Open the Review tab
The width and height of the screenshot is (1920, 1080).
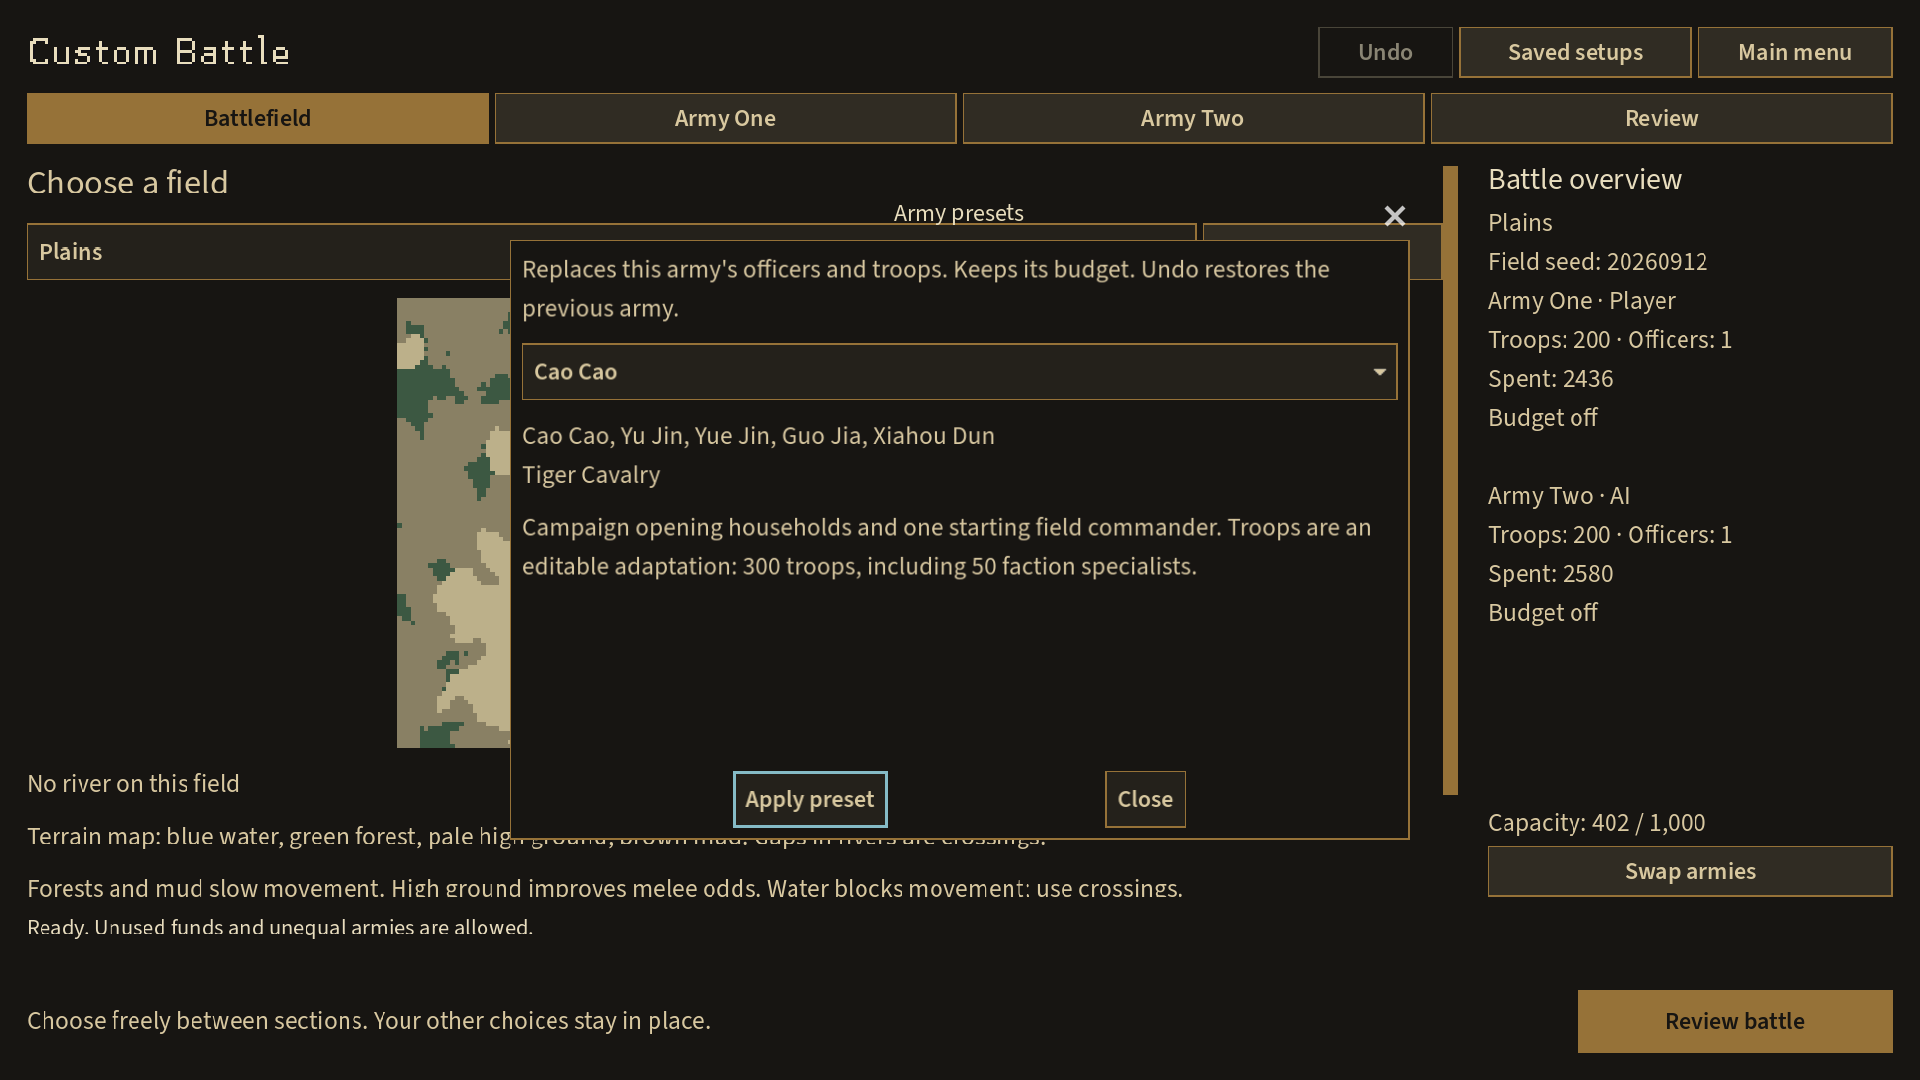pos(1661,118)
